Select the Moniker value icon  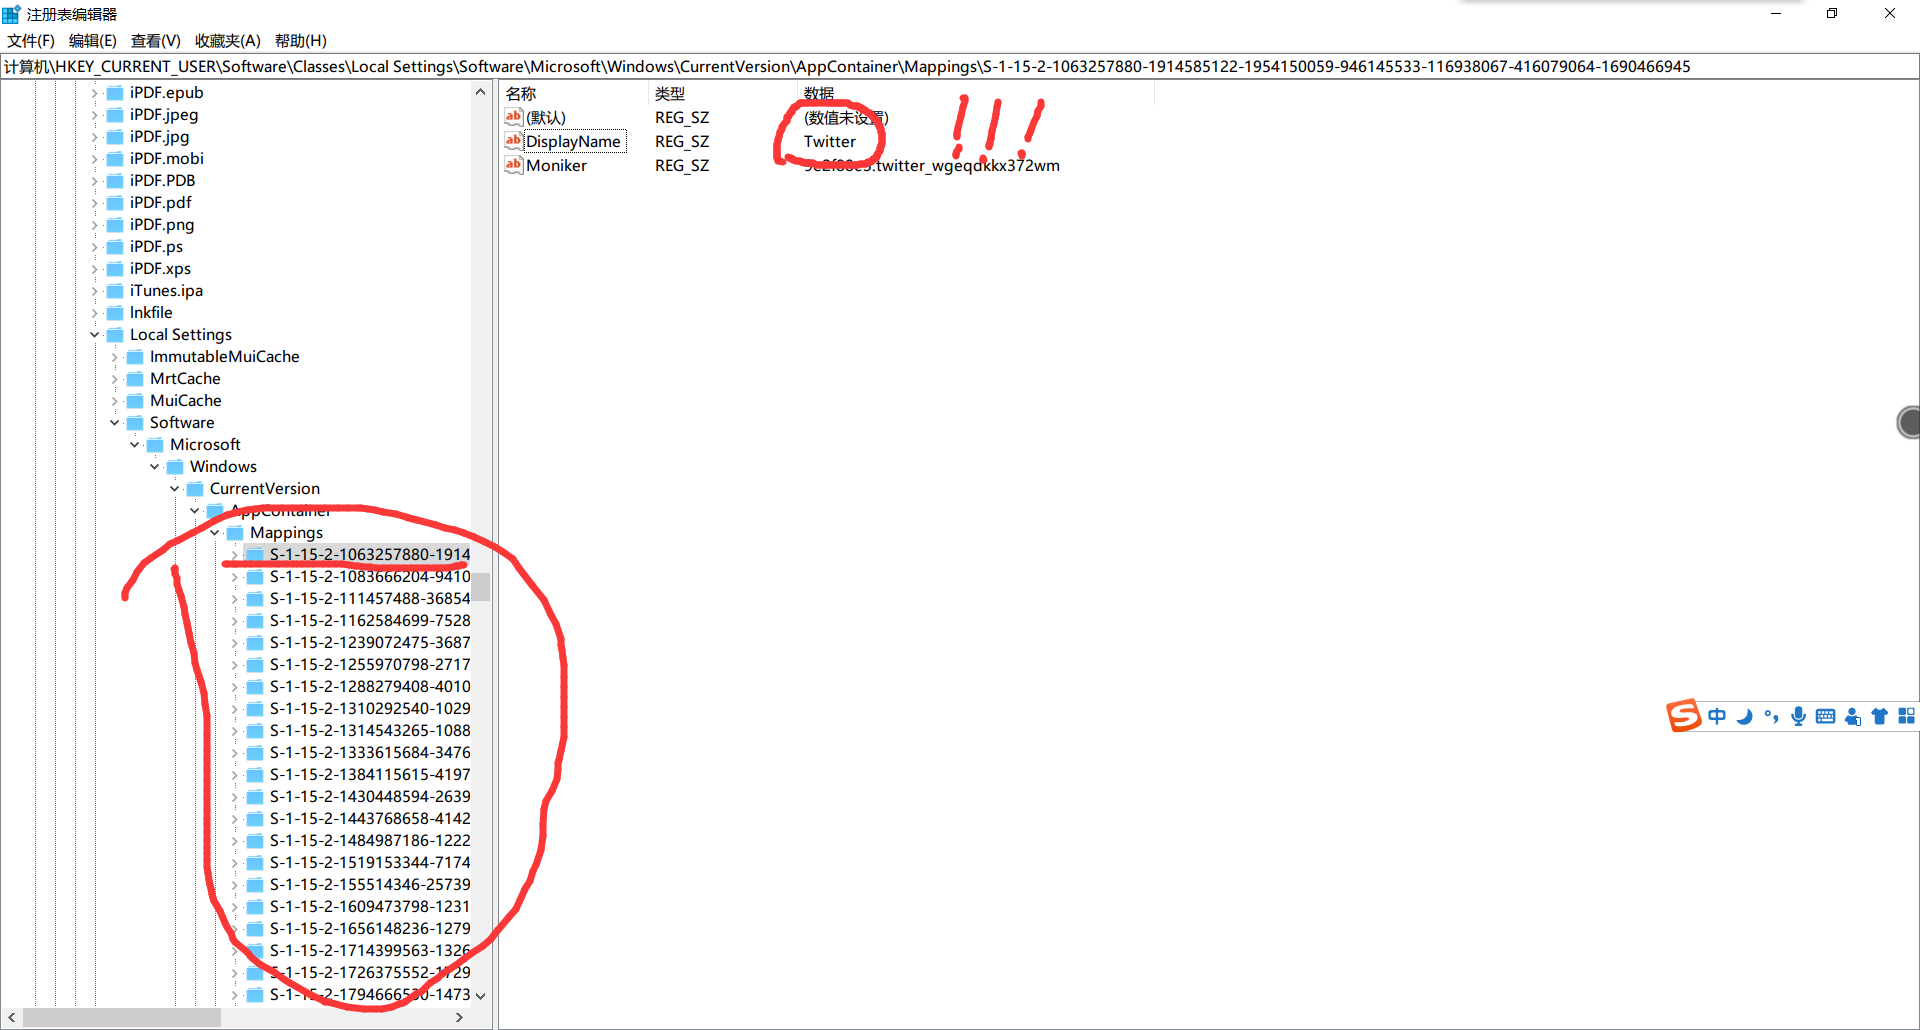tap(514, 165)
